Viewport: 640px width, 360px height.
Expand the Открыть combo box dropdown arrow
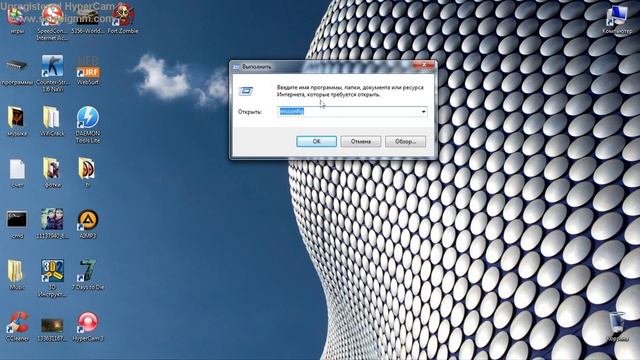[423, 111]
